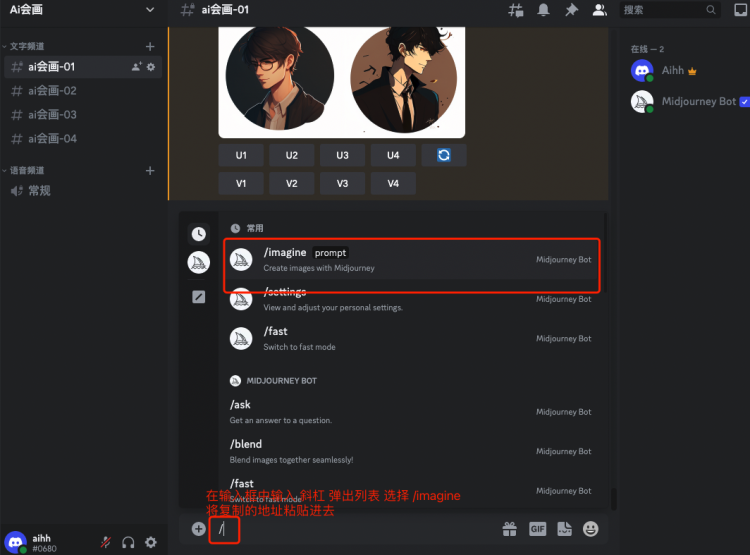Open the generated image grid thumbnail
Viewport: 750px width, 555px height.
[342, 82]
